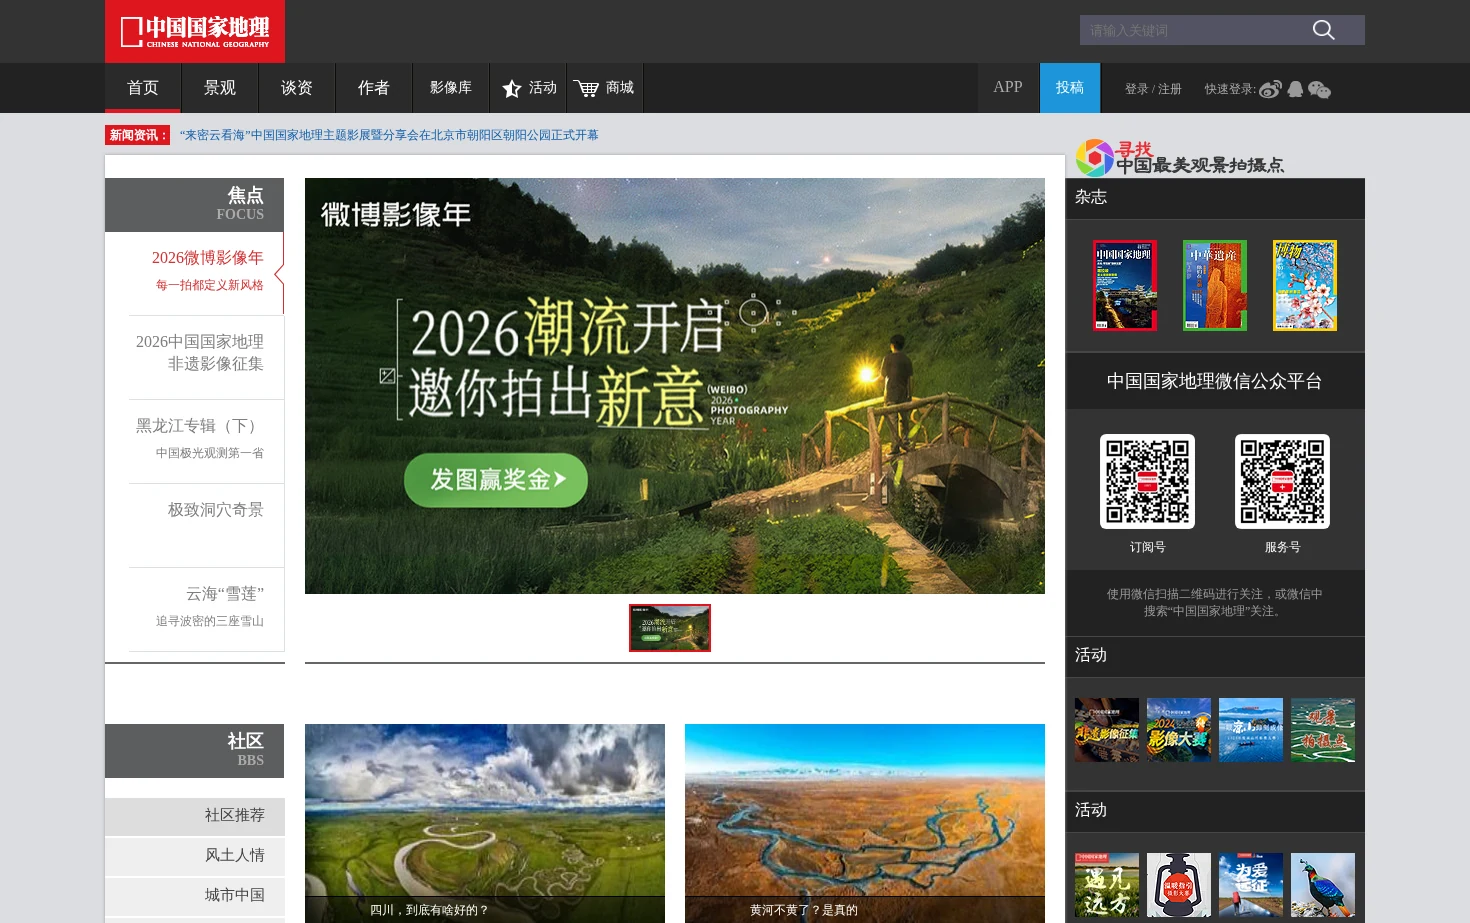This screenshot has width=1470, height=923.
Task: Go to the 首页 tab
Action: pyautogui.click(x=143, y=88)
